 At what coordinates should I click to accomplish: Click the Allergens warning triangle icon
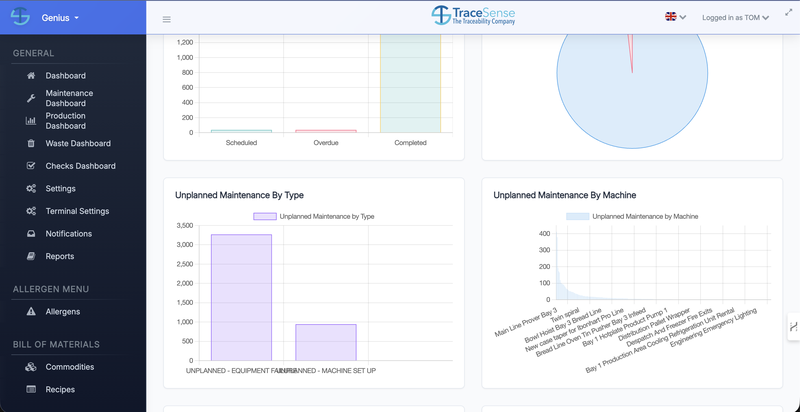(31, 312)
